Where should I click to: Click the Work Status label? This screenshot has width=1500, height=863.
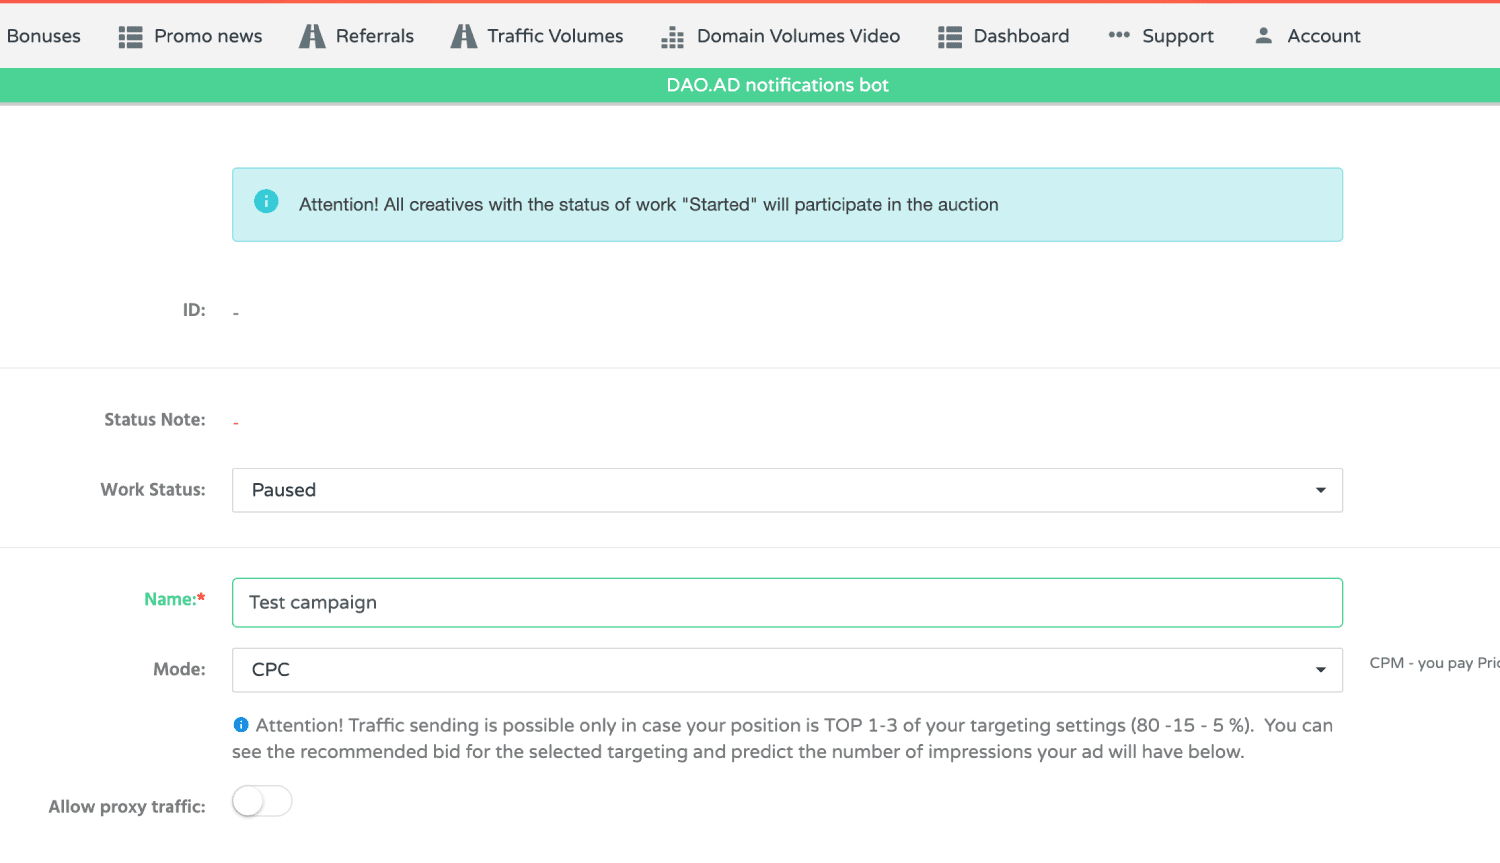coord(153,489)
